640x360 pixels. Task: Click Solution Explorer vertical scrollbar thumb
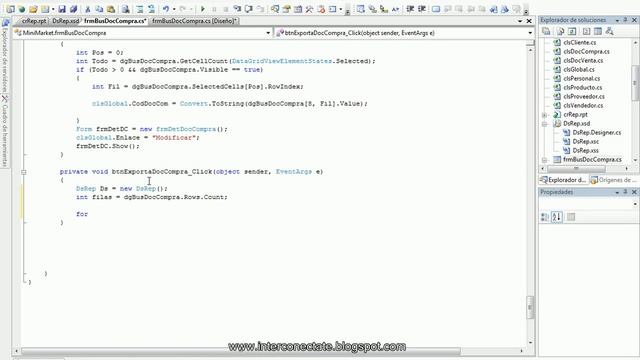click(635, 83)
